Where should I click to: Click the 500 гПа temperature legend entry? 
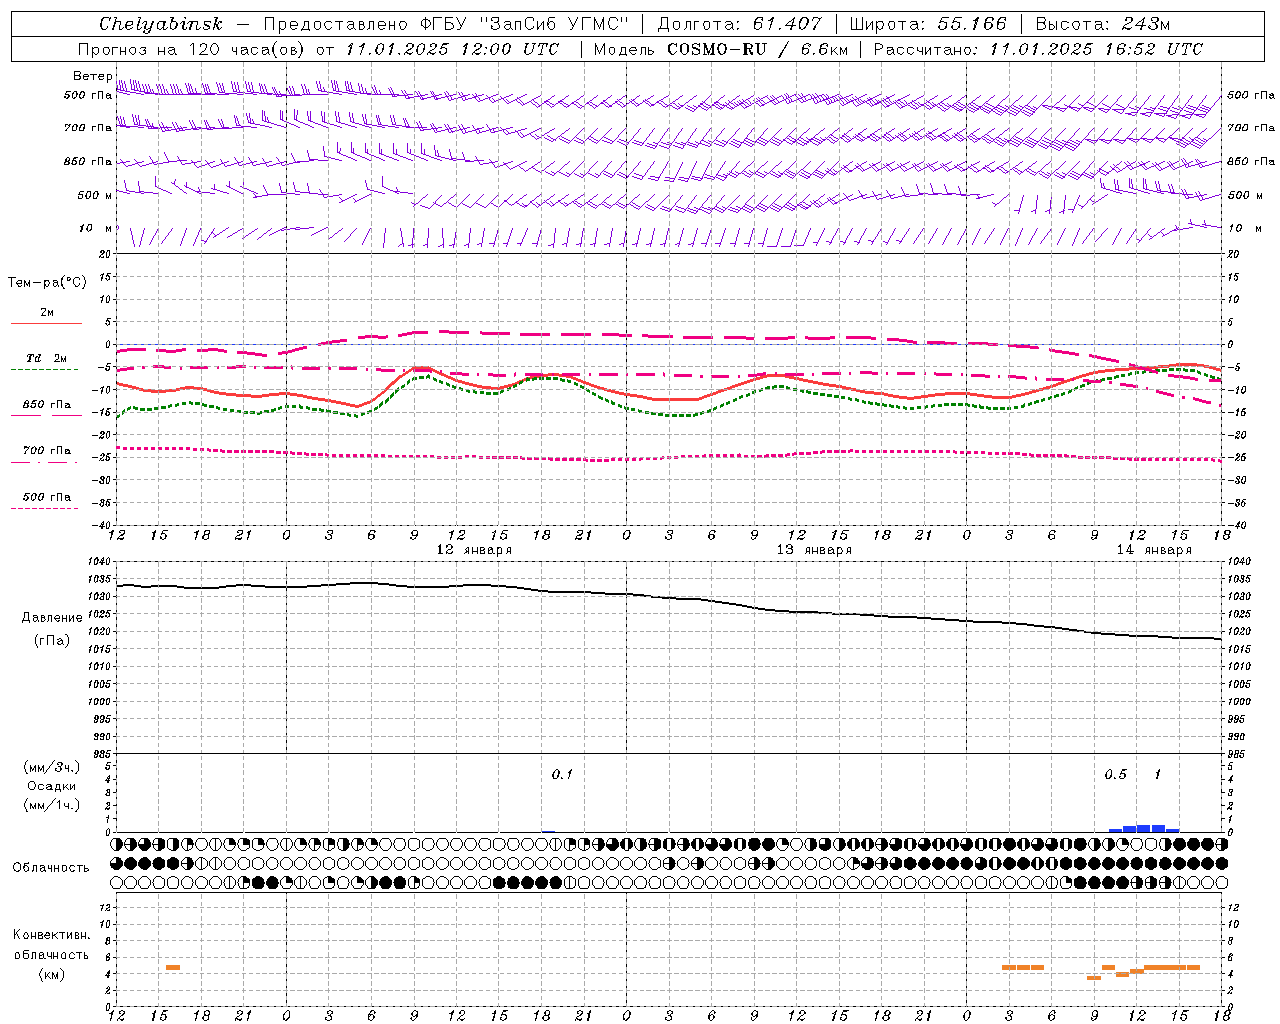[47, 497]
